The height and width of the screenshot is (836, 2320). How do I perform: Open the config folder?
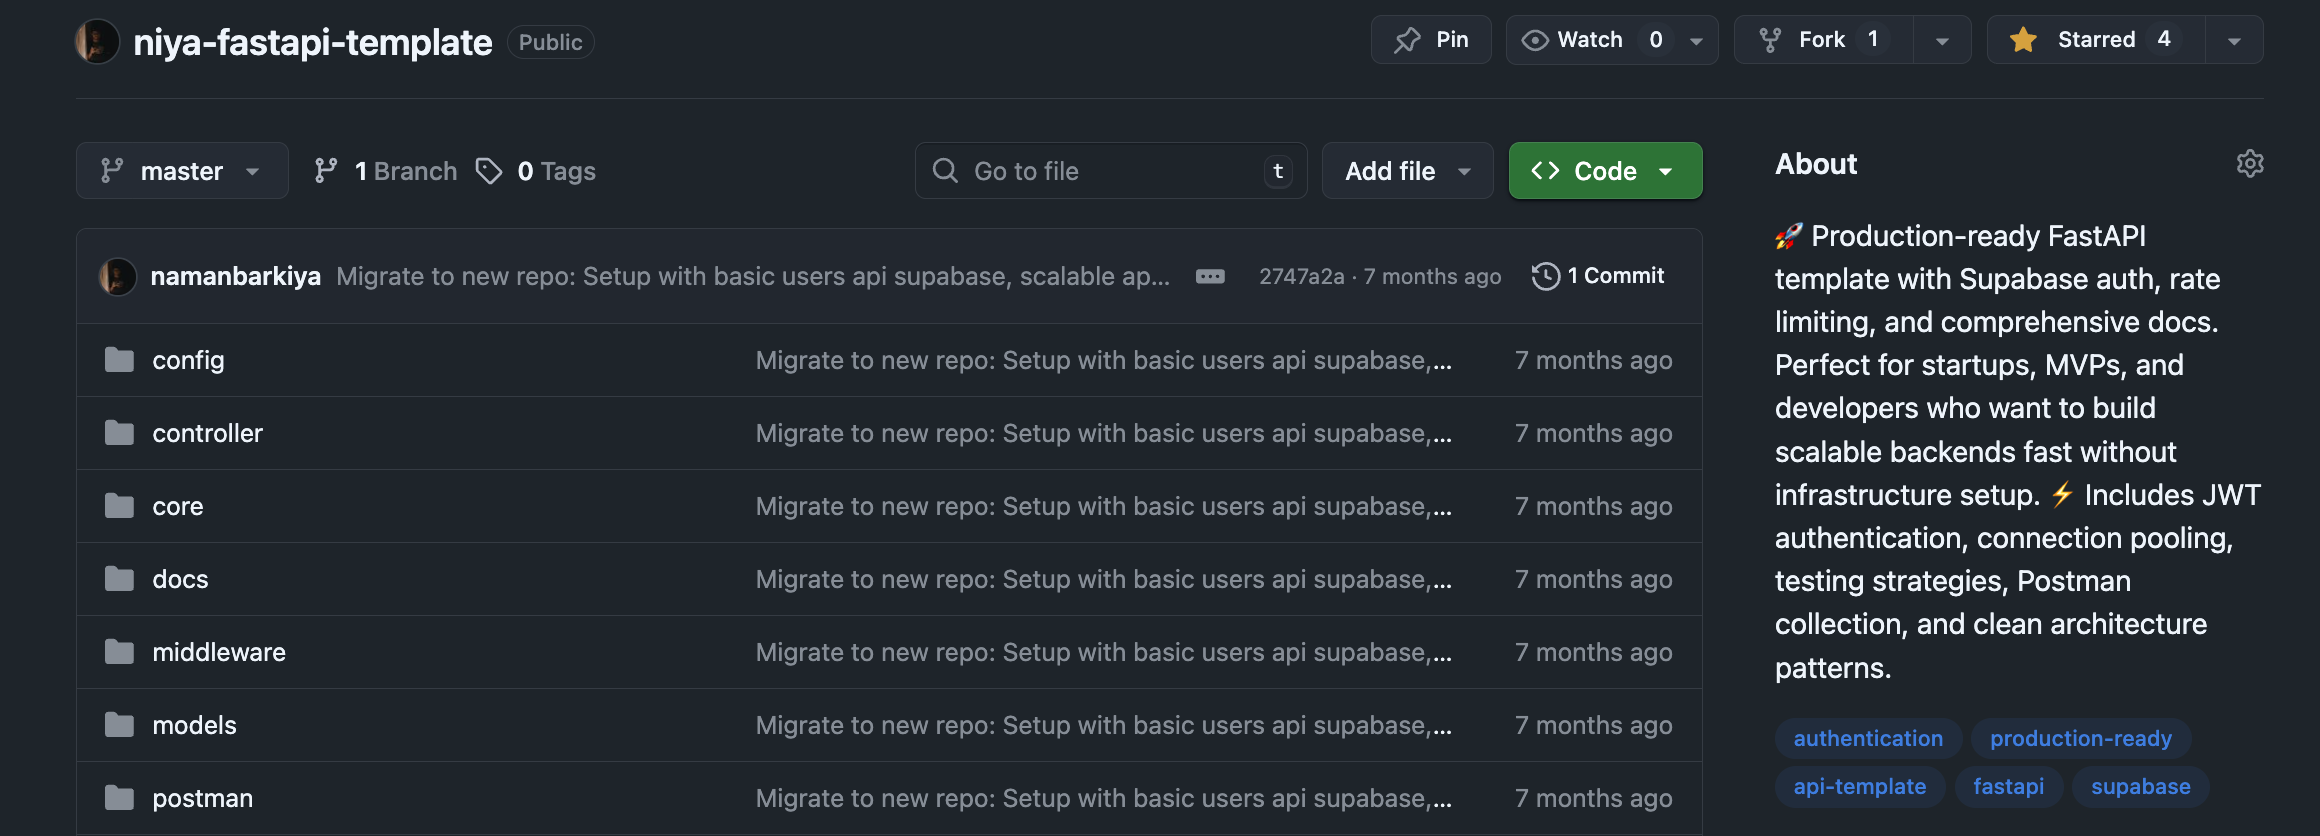tap(188, 360)
